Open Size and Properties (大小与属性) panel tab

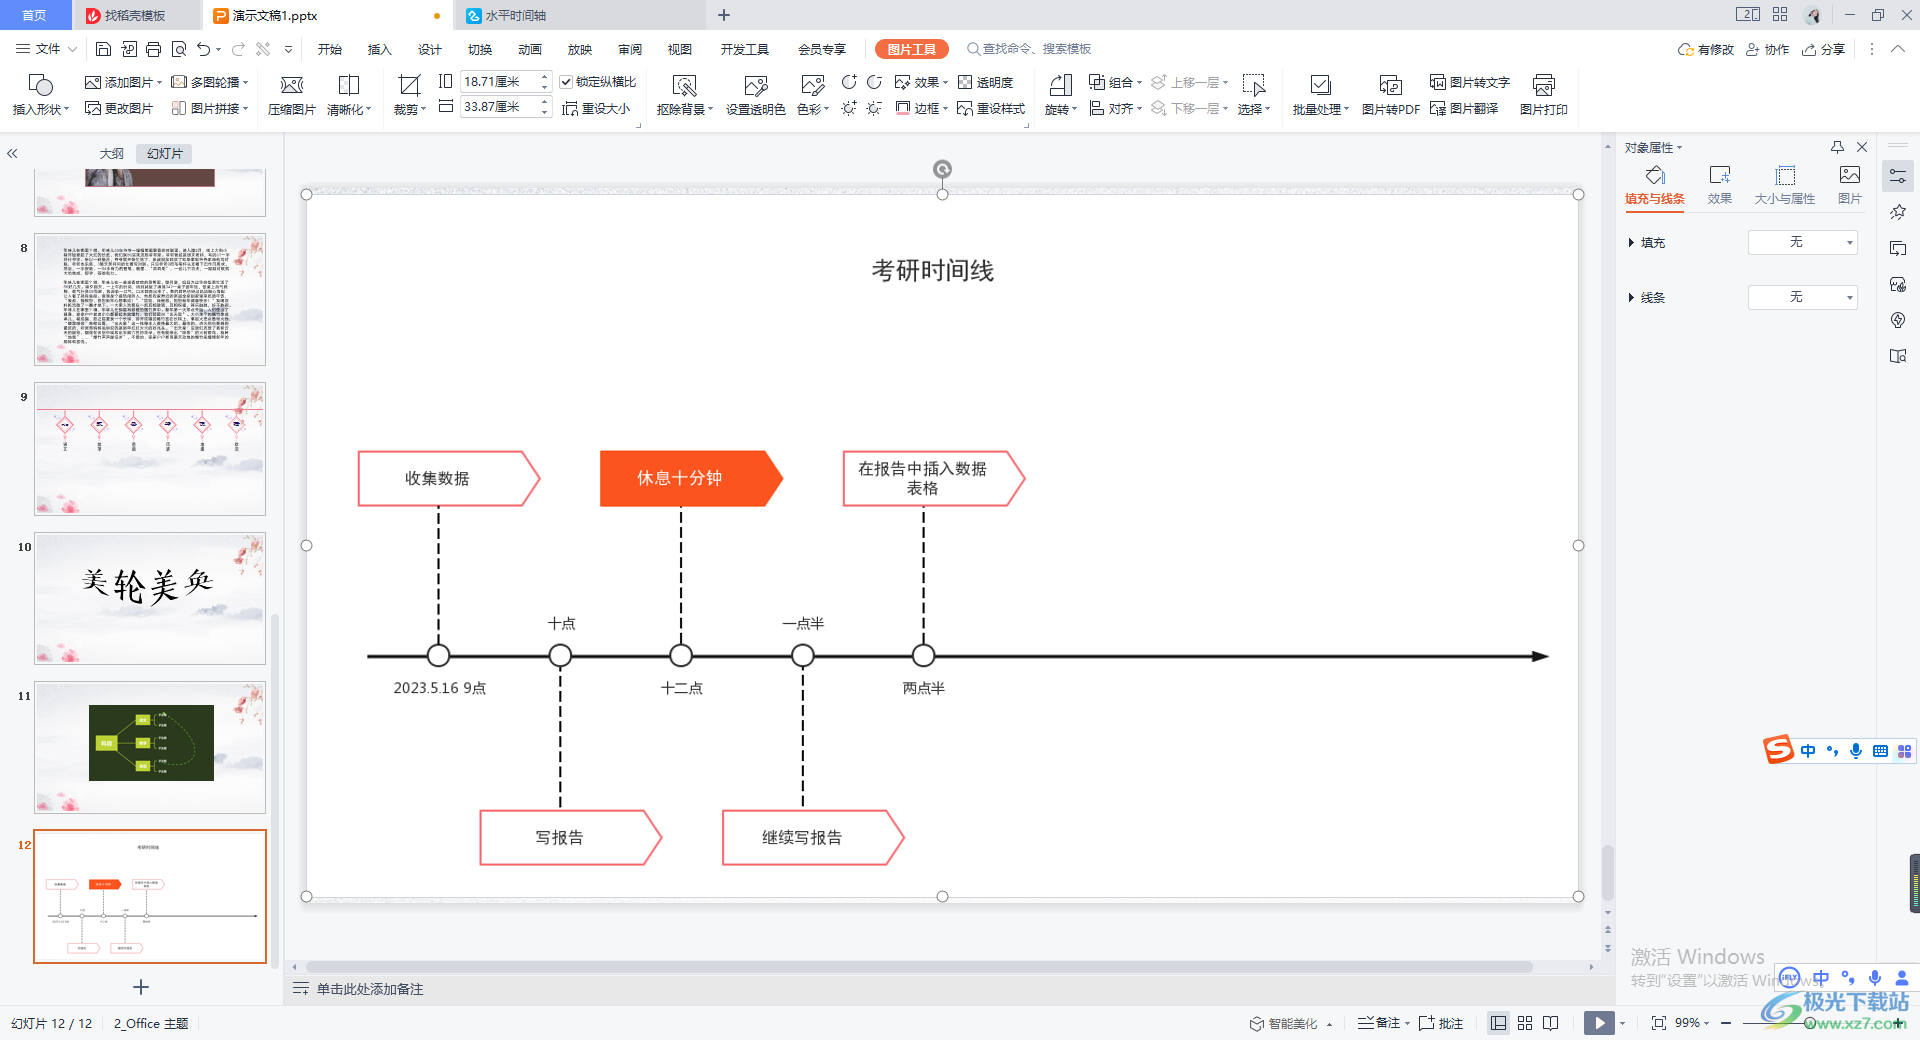[x=1784, y=185]
